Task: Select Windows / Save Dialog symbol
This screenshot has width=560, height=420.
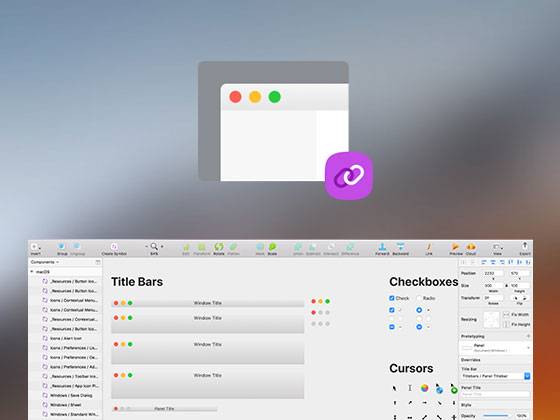Action: point(71,395)
